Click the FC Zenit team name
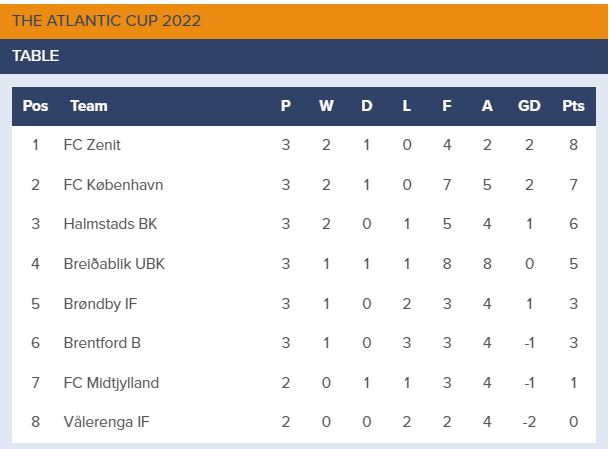 [x=92, y=145]
